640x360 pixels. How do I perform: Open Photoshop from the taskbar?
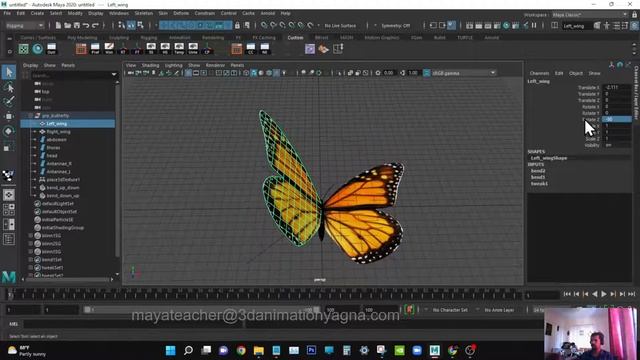tap(311, 350)
